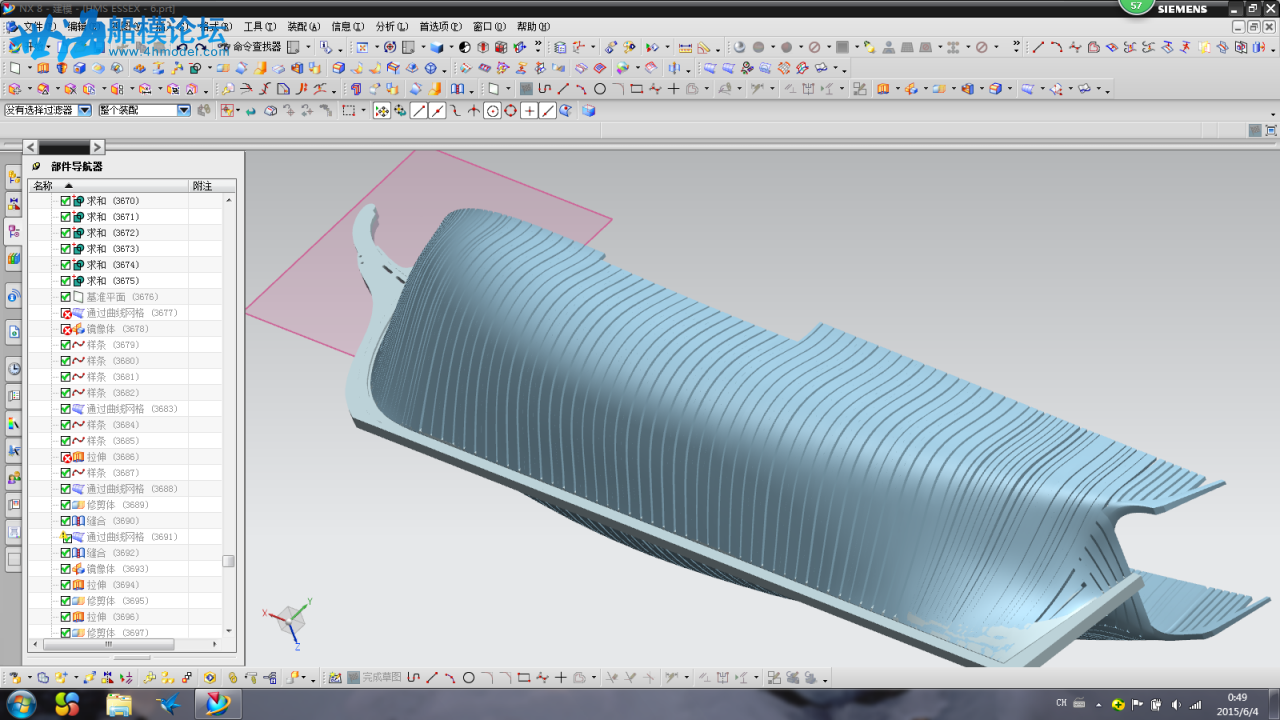Click the rectangle selection icon in selection bar
The height and width of the screenshot is (720, 1280).
click(x=348, y=110)
